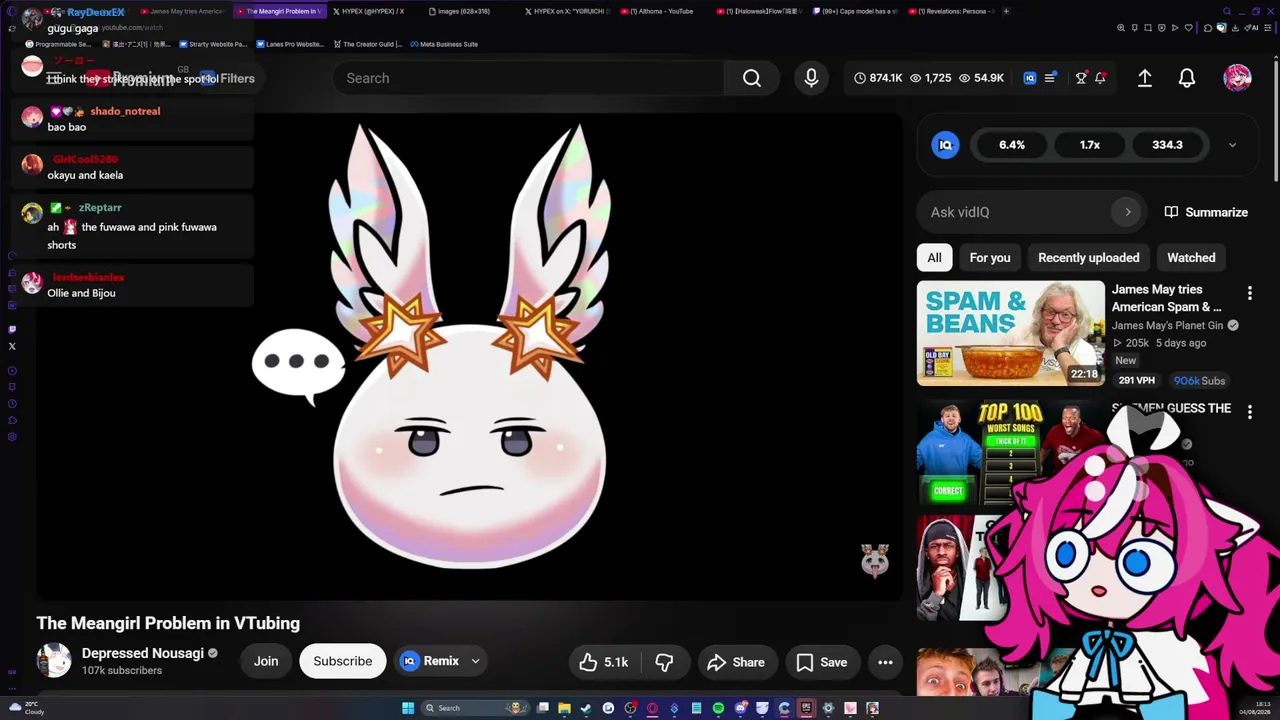Open James May's Planet Gin channel link
The height and width of the screenshot is (720, 1280).
(1169, 325)
